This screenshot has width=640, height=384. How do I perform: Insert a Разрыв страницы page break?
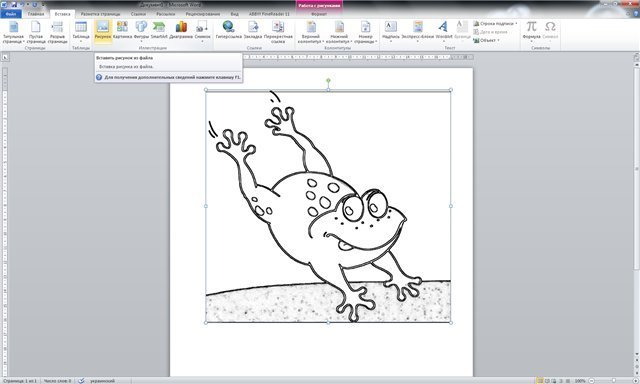point(57,32)
